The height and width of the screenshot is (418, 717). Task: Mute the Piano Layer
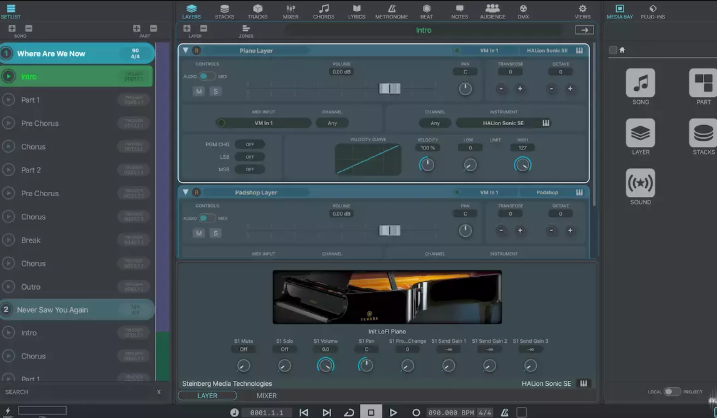tap(198, 91)
